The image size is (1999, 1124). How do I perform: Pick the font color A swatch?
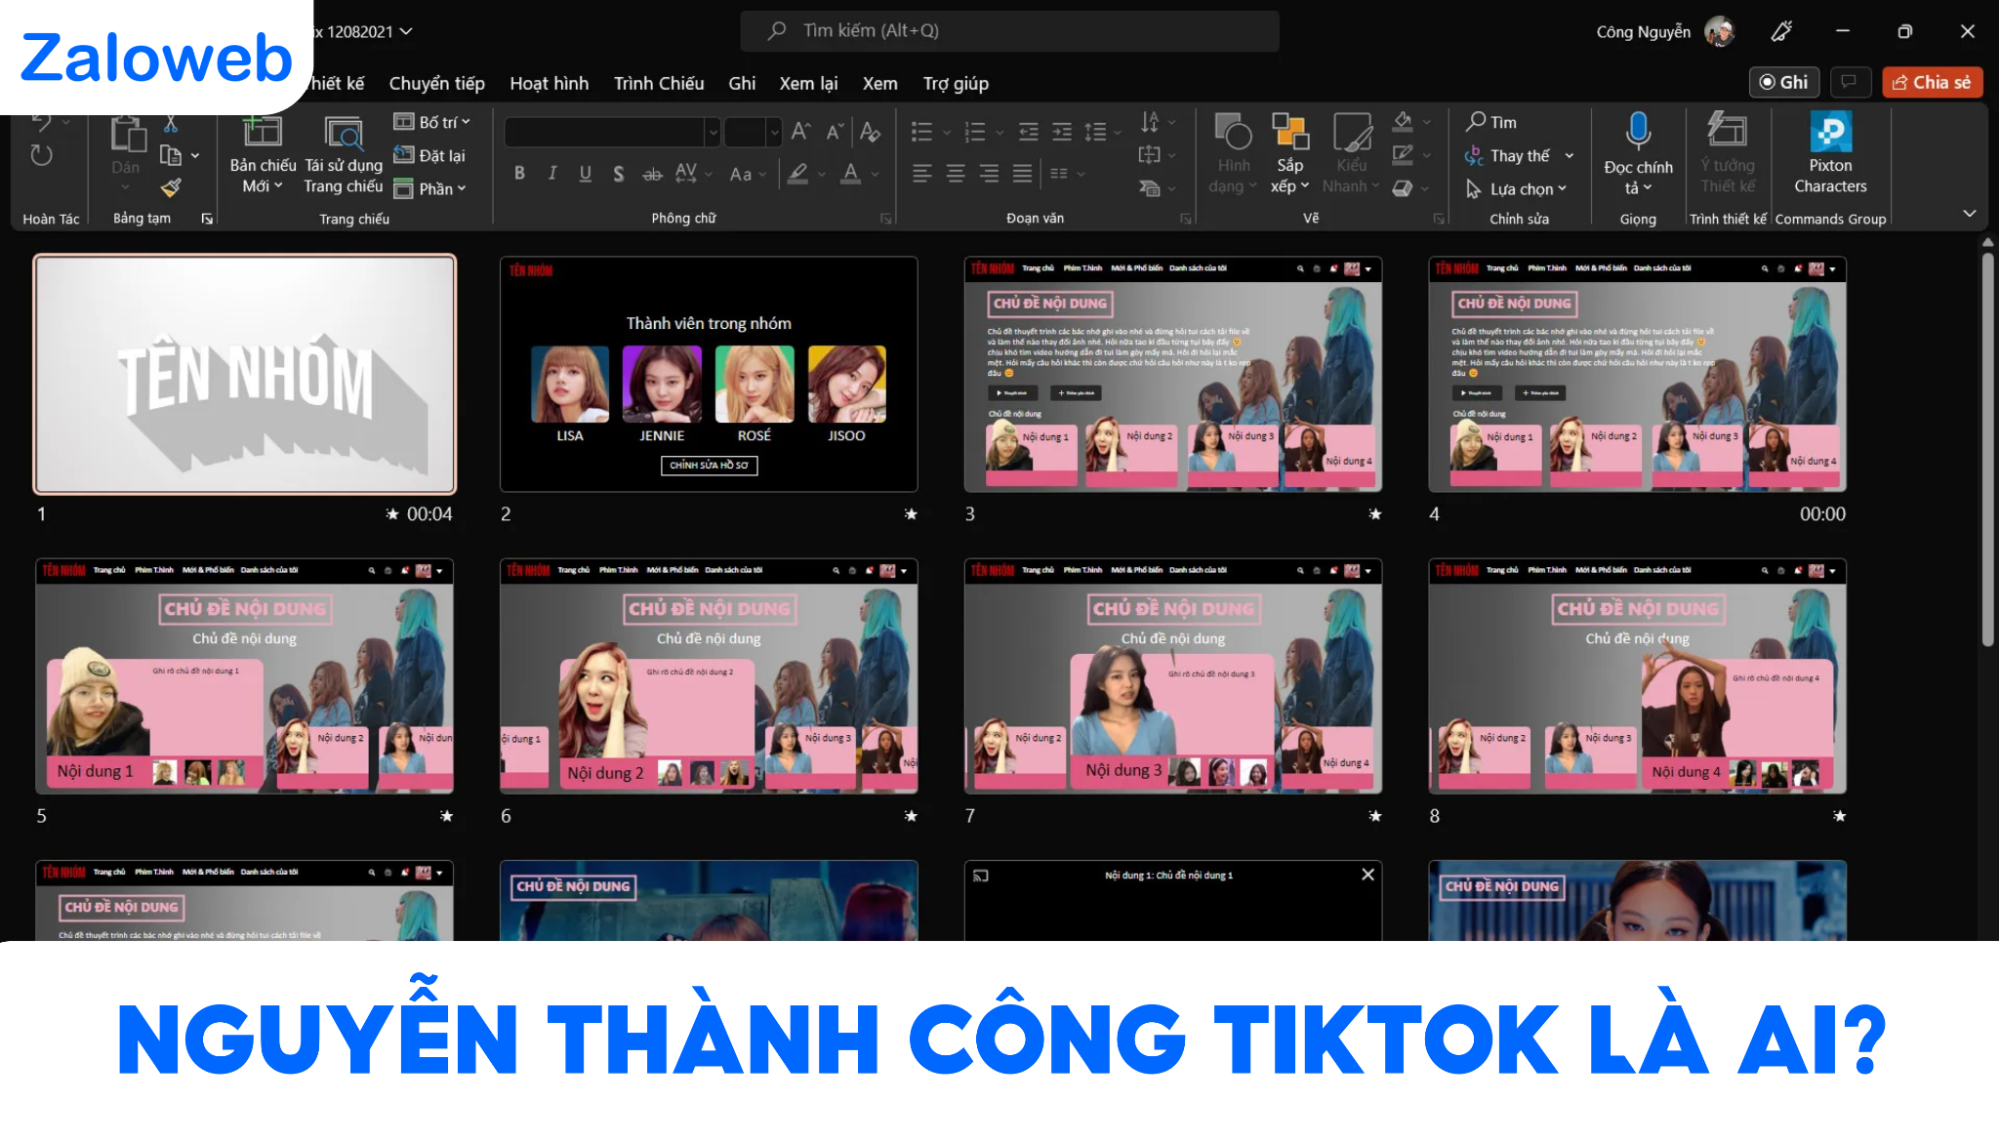[x=851, y=174]
